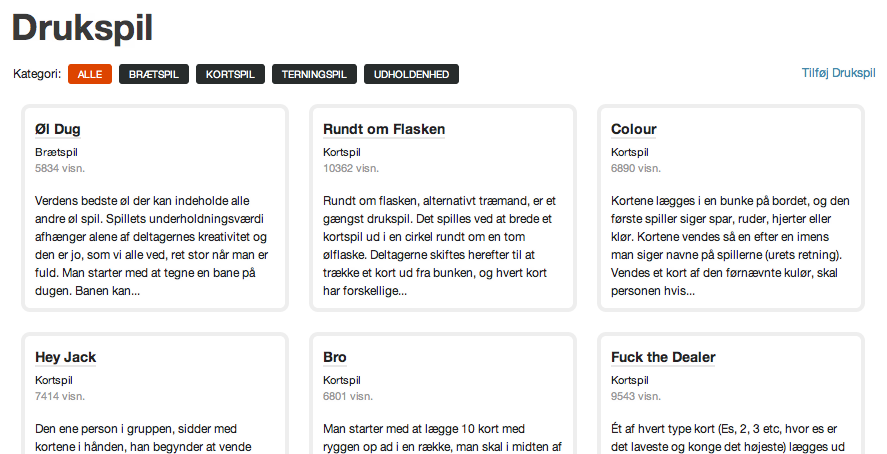Click the Drukspil page heading
Screen dimensions: 887x454
pyautogui.click(x=83, y=27)
